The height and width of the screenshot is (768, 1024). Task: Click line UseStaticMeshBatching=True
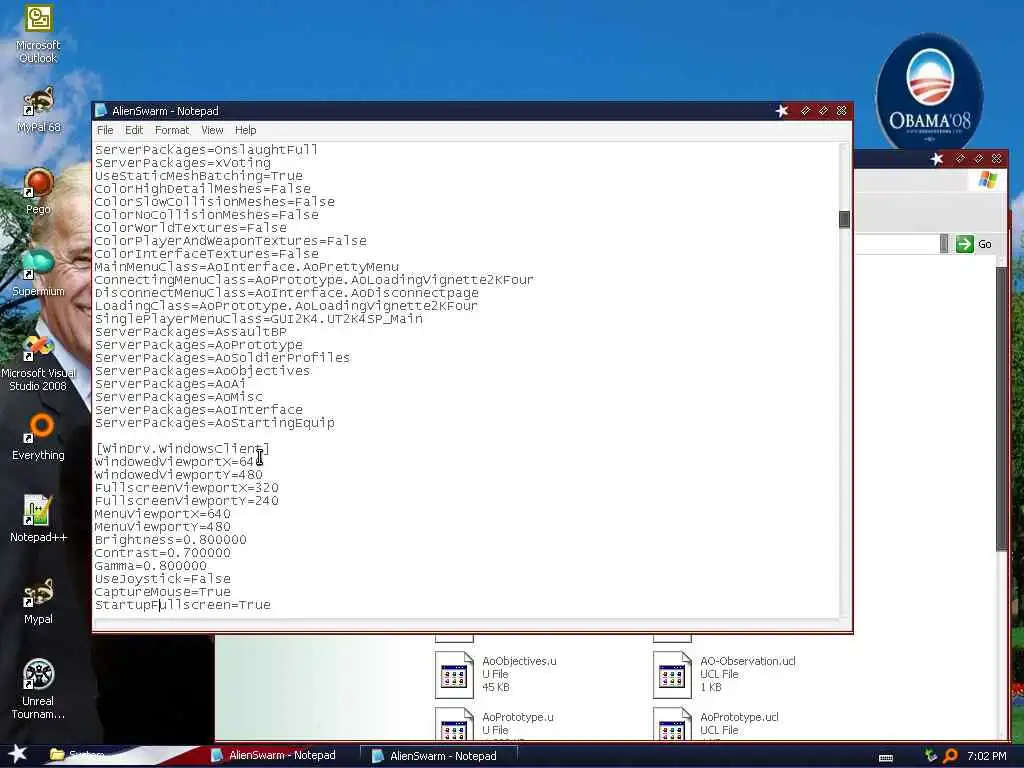point(199,176)
